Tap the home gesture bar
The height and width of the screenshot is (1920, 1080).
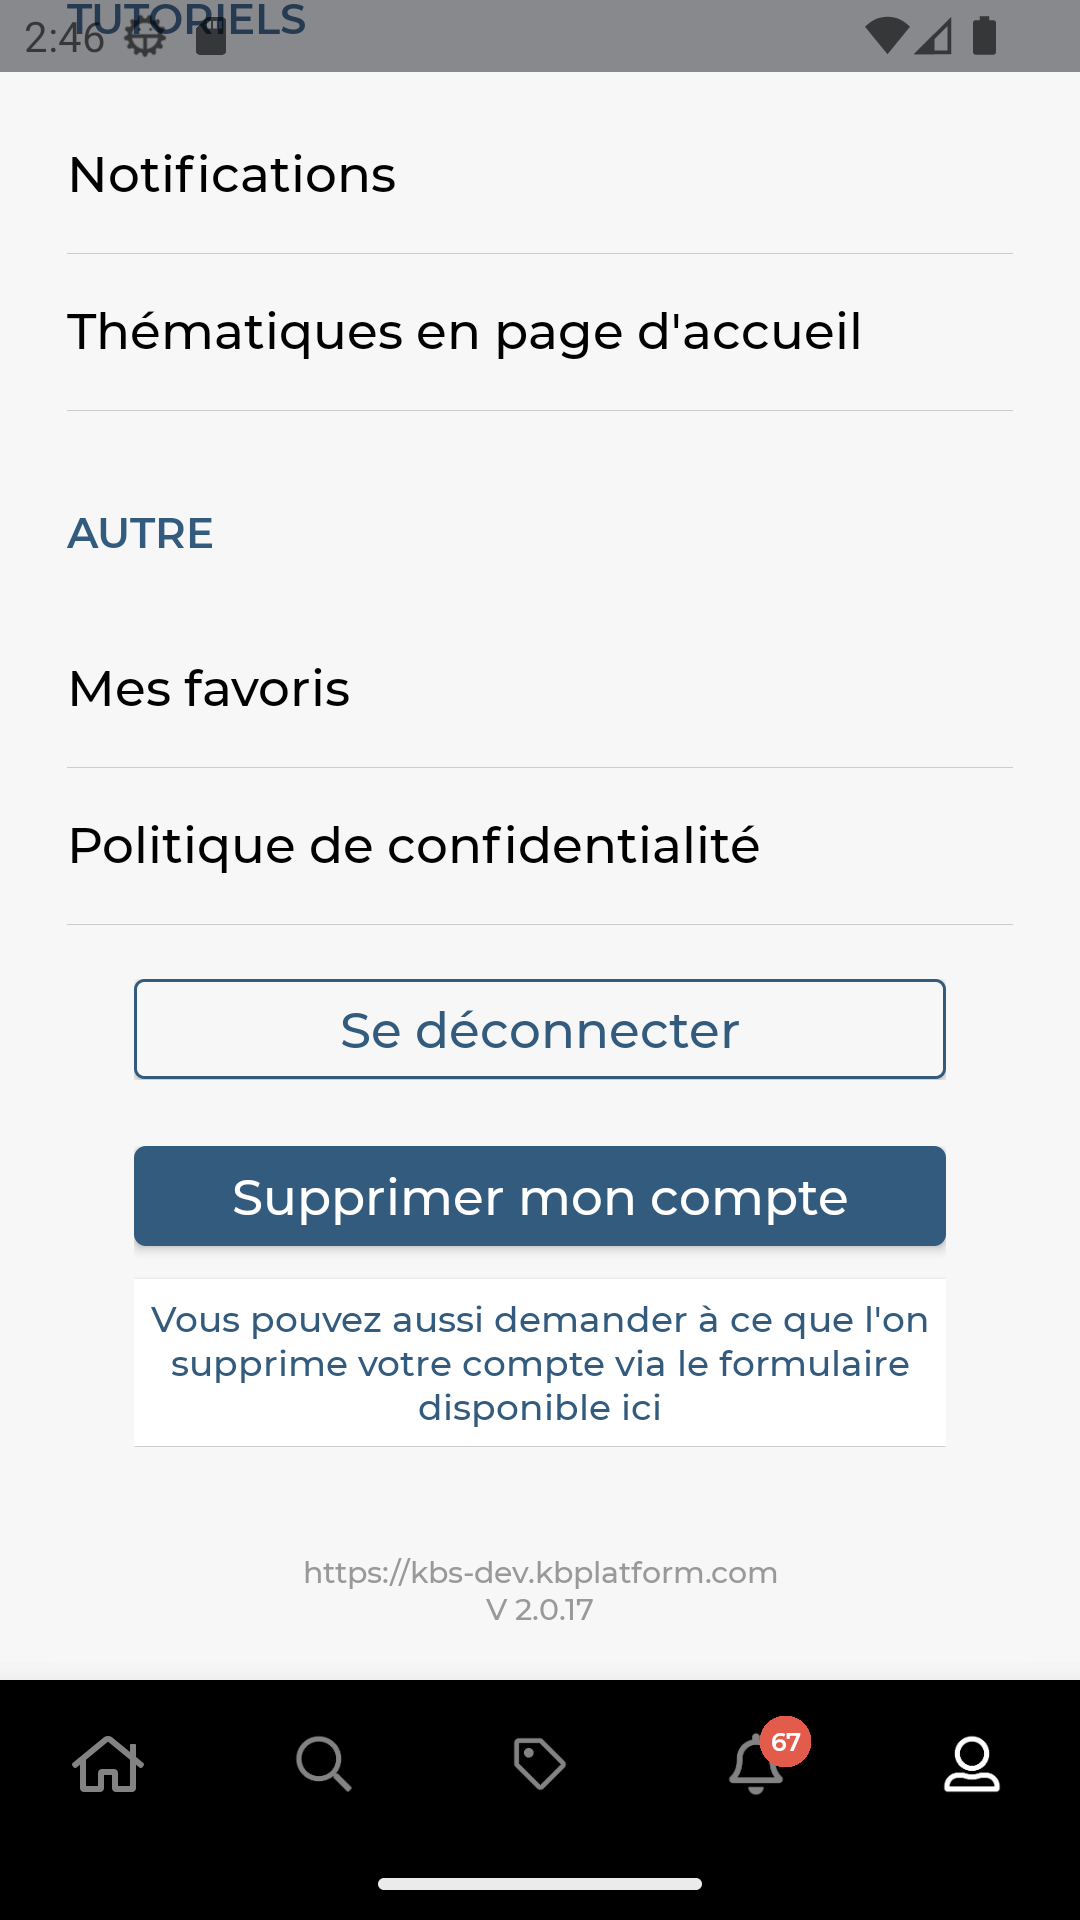click(x=540, y=1884)
